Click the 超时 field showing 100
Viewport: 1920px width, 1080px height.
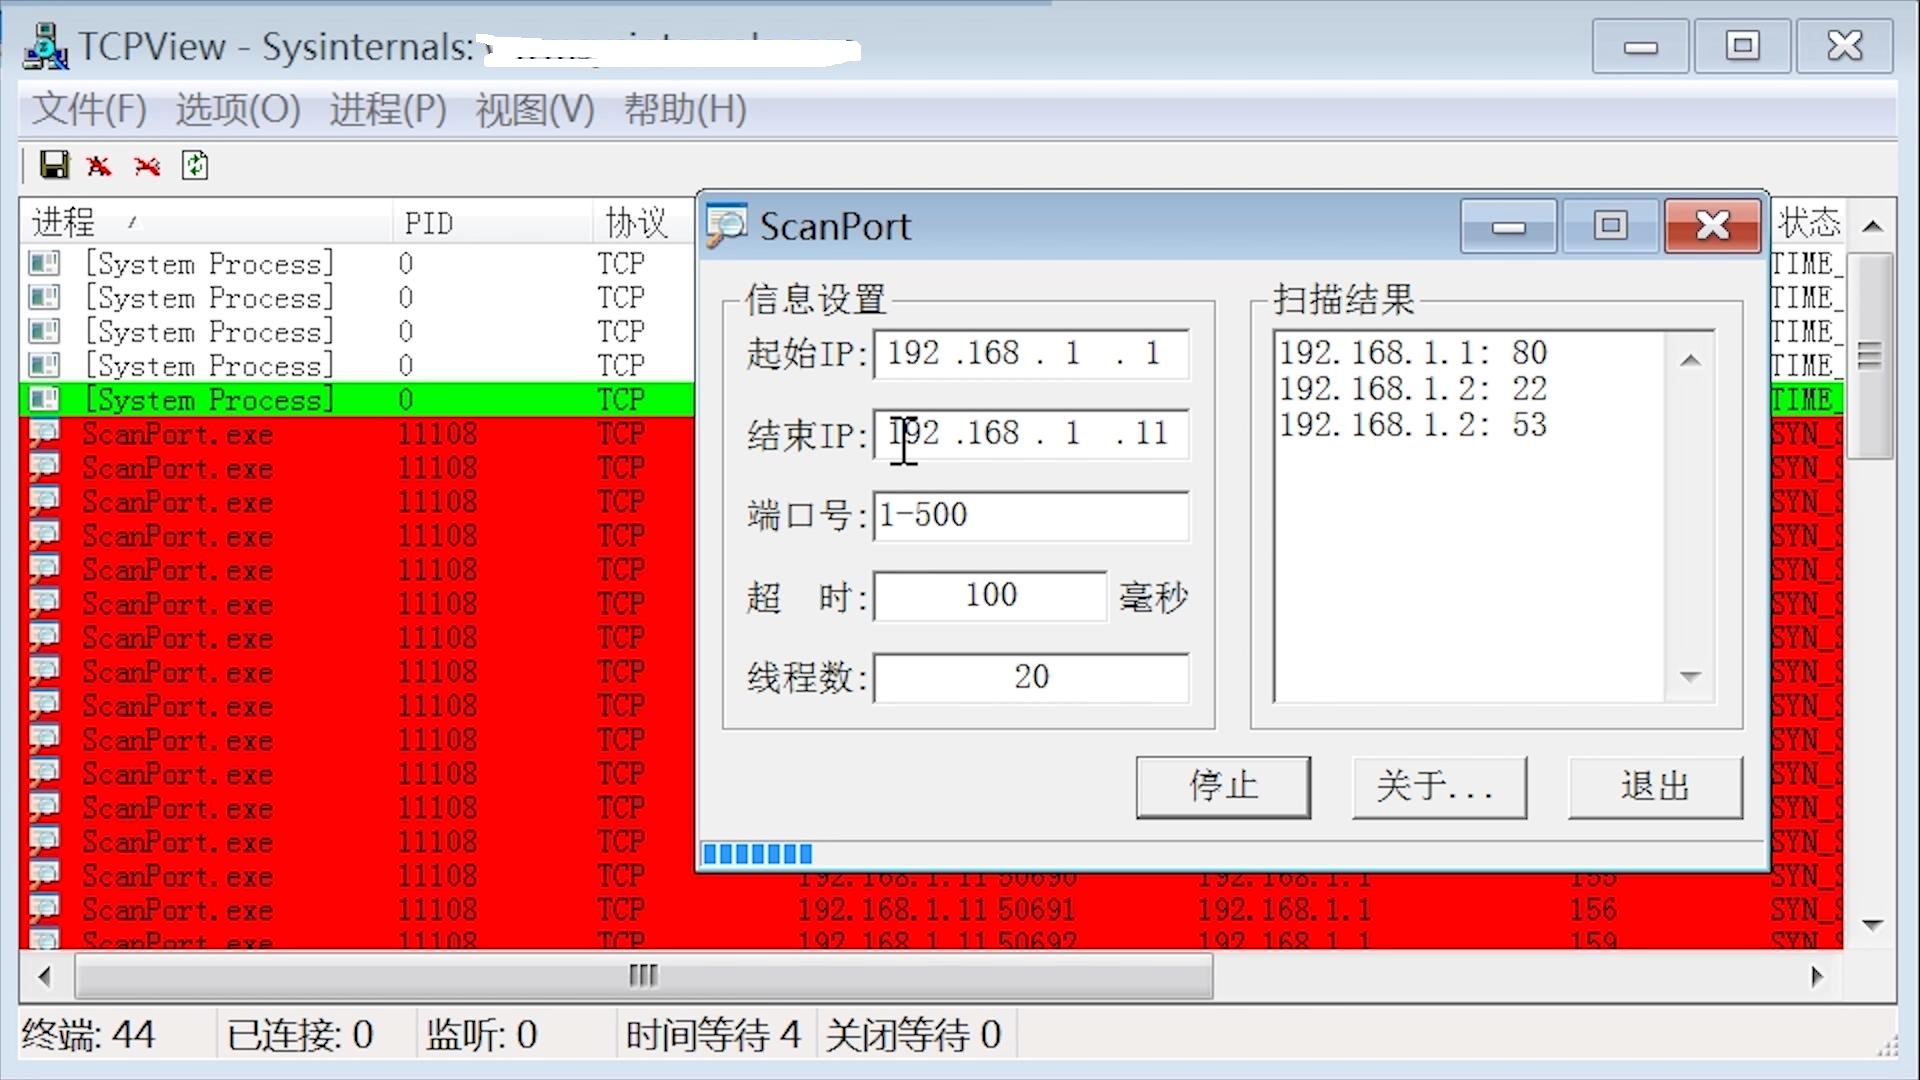(990, 596)
